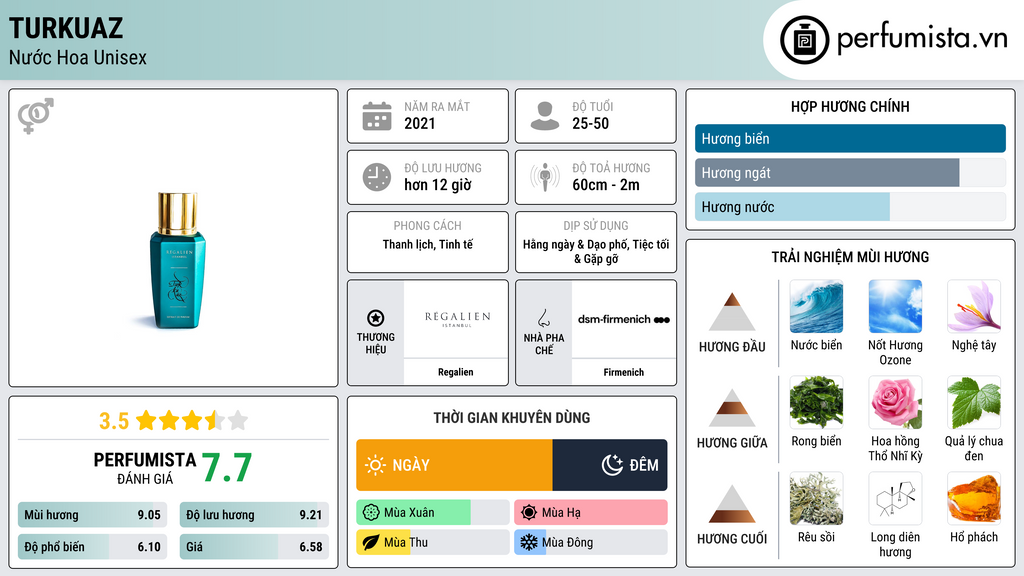Click the Nước Hoa Unisex subtitle

pyautogui.click(x=78, y=57)
